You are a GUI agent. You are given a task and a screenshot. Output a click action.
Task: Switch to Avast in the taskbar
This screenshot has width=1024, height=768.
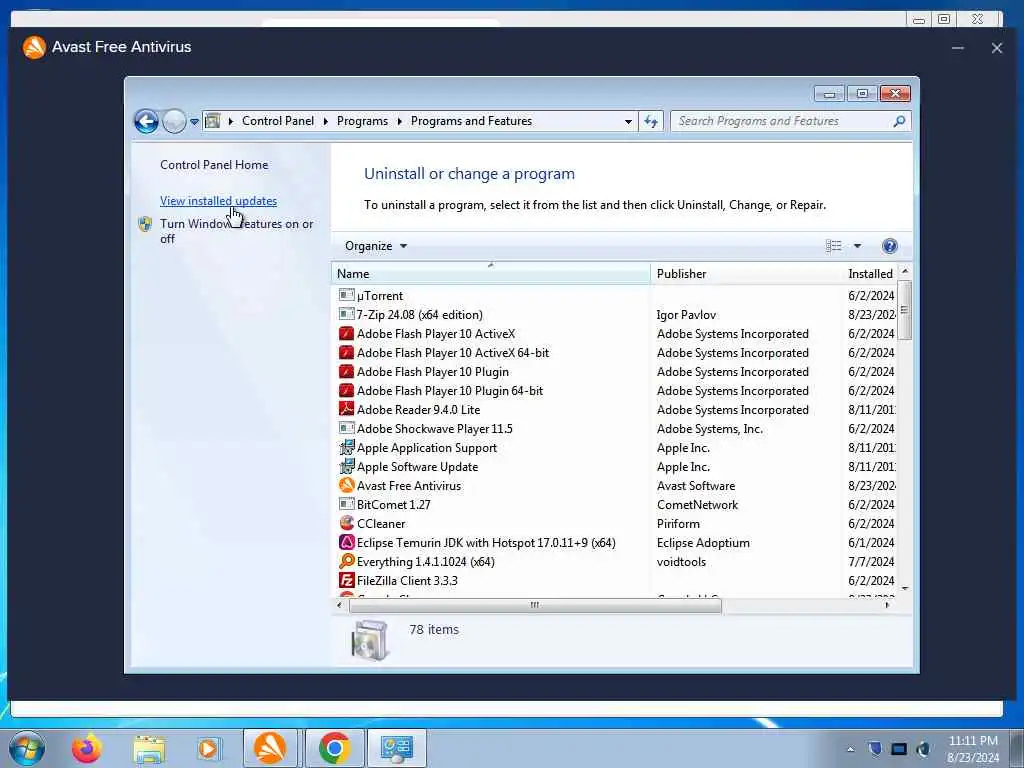coord(270,748)
